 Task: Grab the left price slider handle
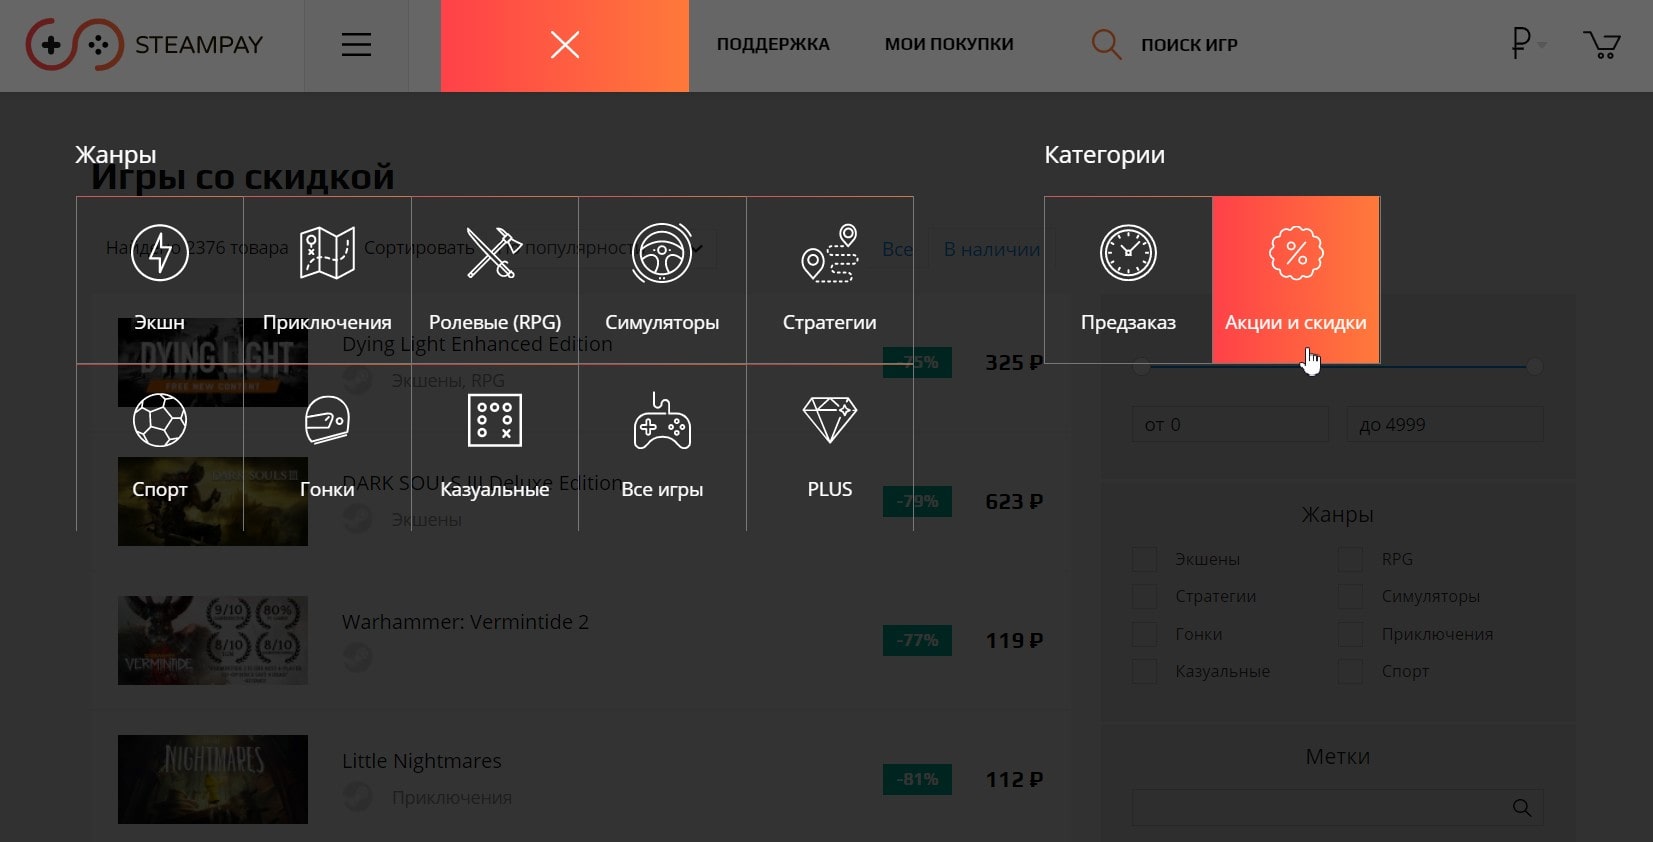(x=1141, y=367)
